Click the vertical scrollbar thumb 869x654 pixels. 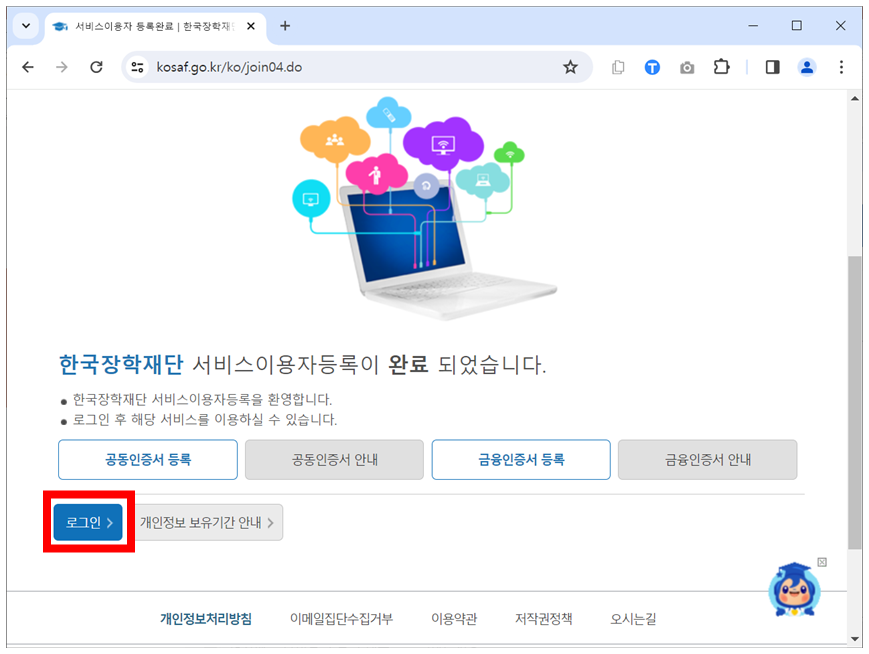pos(855,402)
